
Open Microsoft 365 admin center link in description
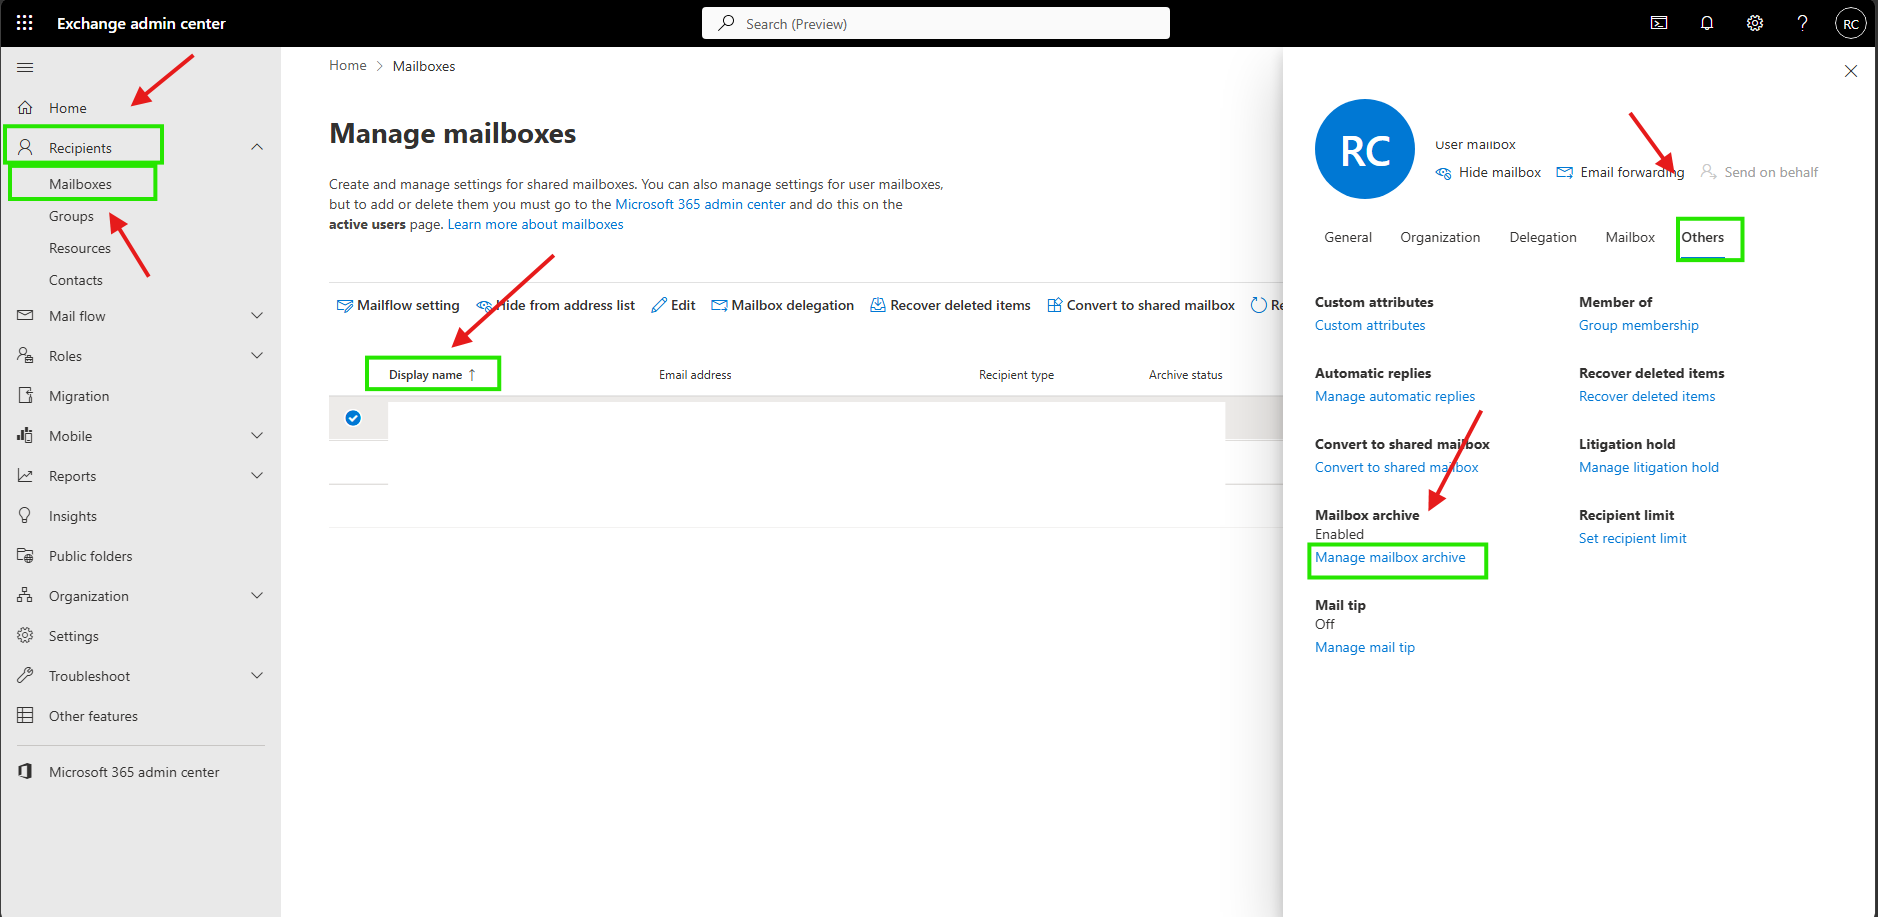[x=700, y=204]
